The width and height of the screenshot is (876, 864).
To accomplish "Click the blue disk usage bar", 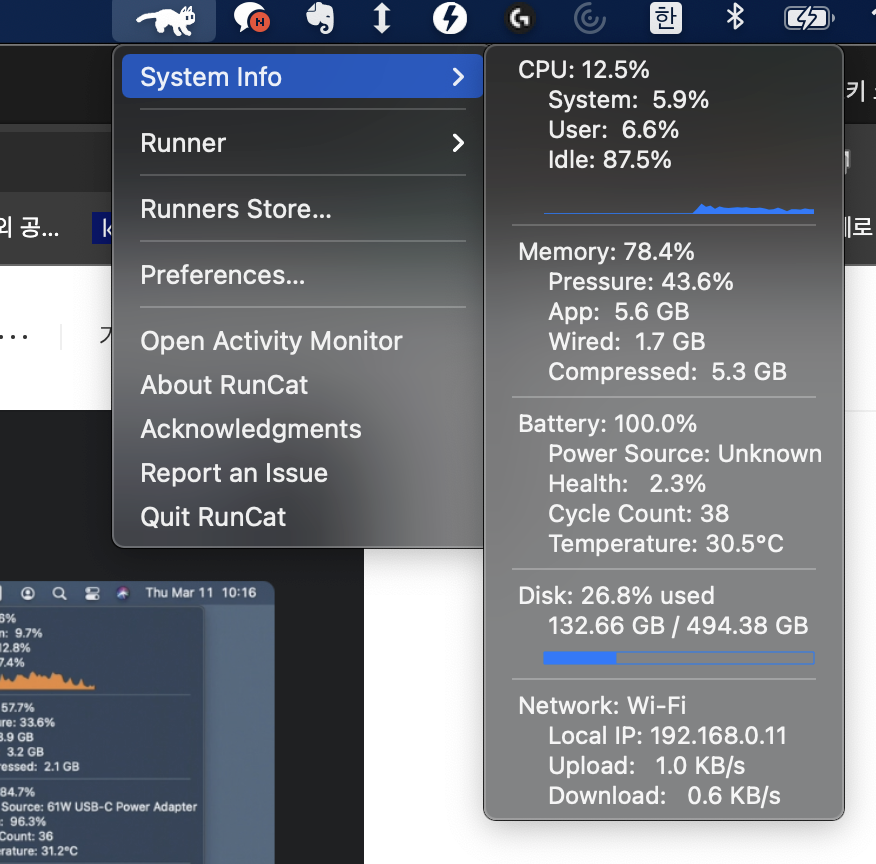I will click(679, 658).
